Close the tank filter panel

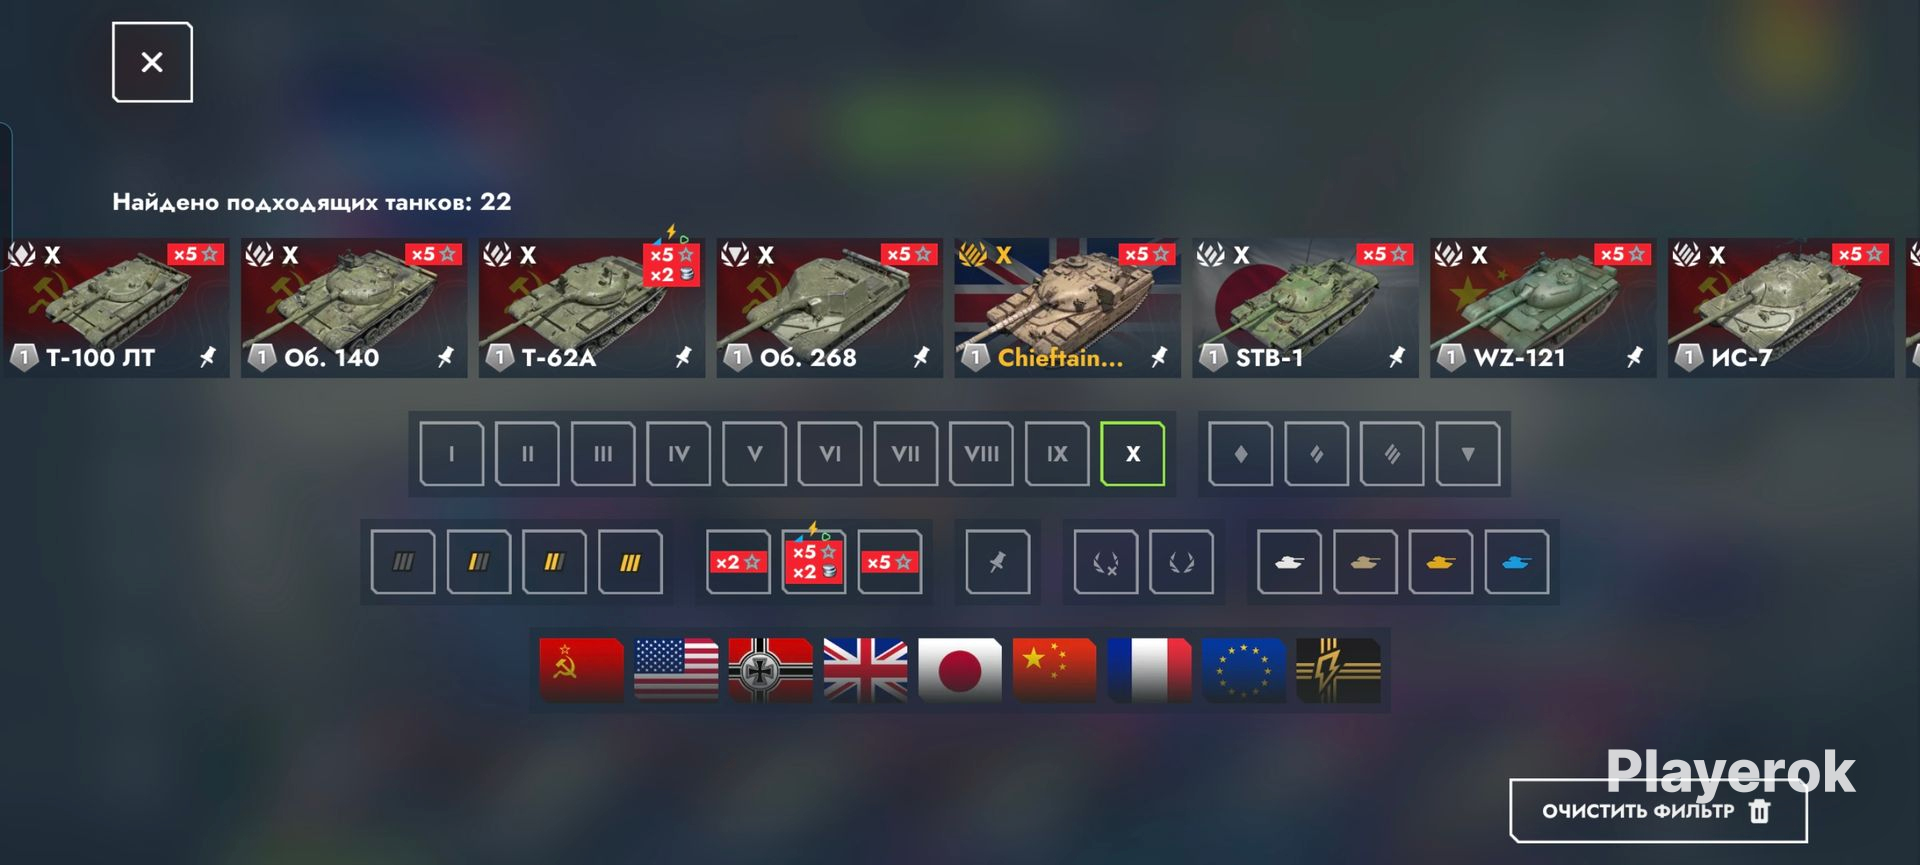(152, 62)
